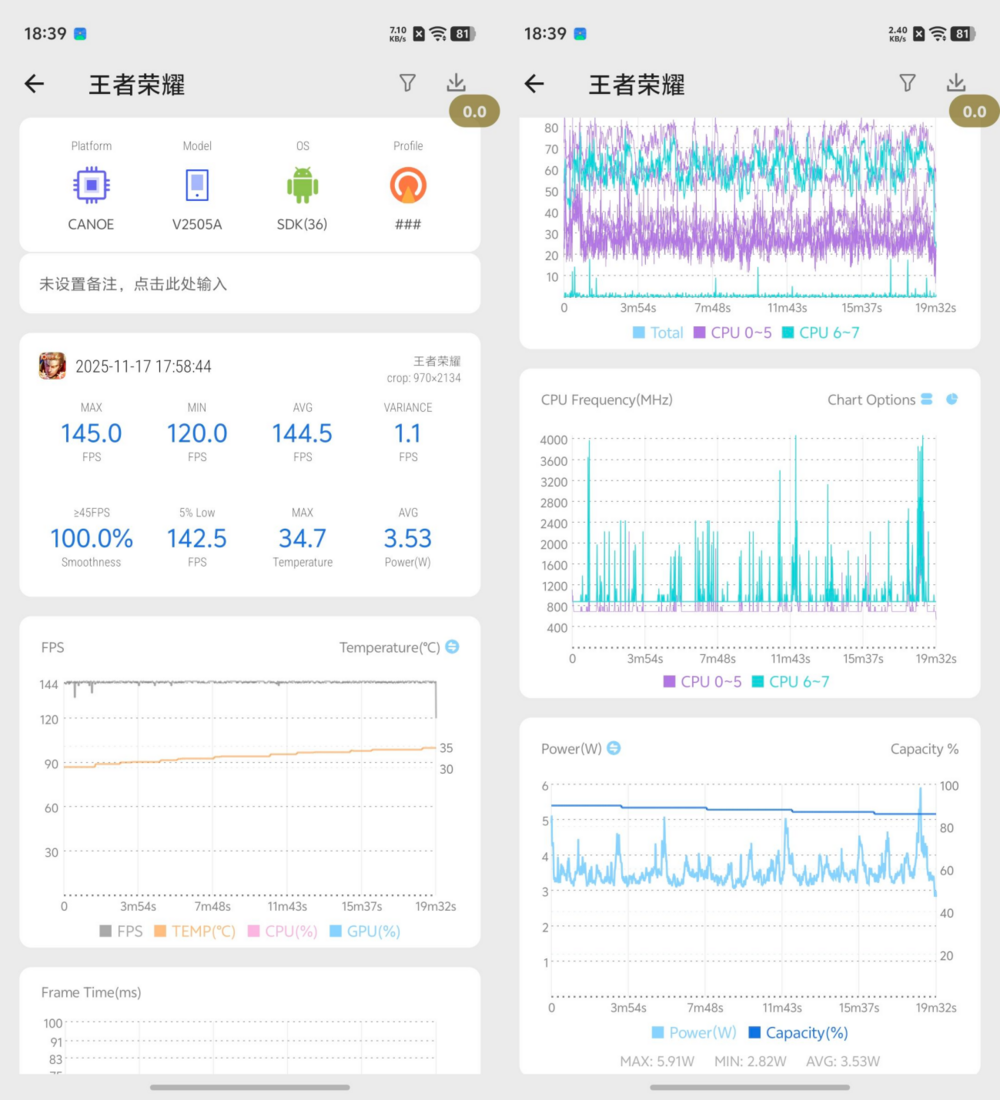The width and height of the screenshot is (1000, 1100).
Task: Toggle the Total series in the CPU usage legend
Action: [x=658, y=332]
